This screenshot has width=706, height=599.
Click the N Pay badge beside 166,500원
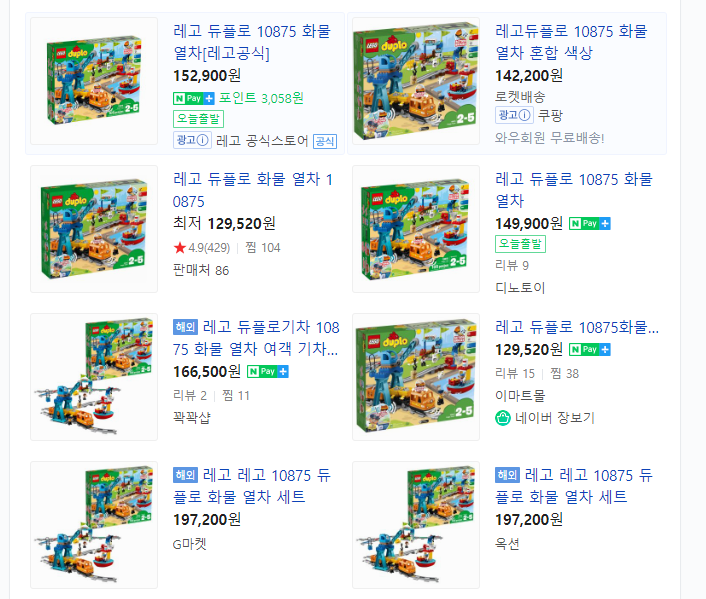pos(268,372)
